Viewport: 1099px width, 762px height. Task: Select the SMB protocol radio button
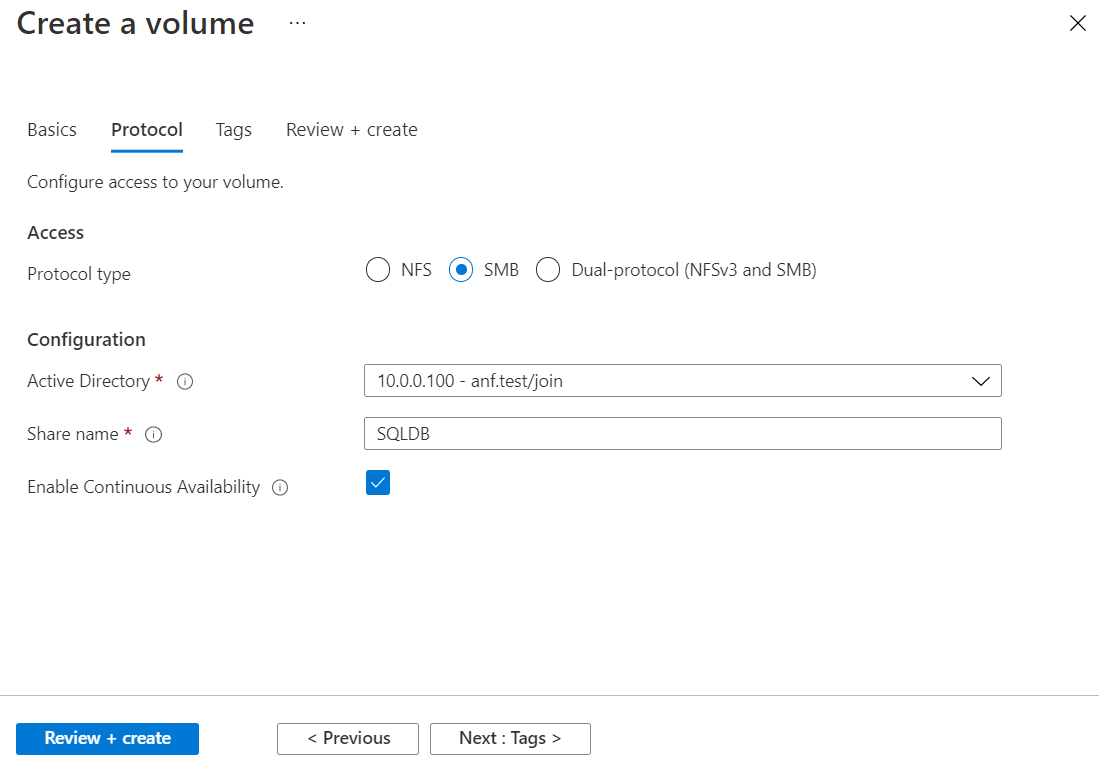(461, 270)
